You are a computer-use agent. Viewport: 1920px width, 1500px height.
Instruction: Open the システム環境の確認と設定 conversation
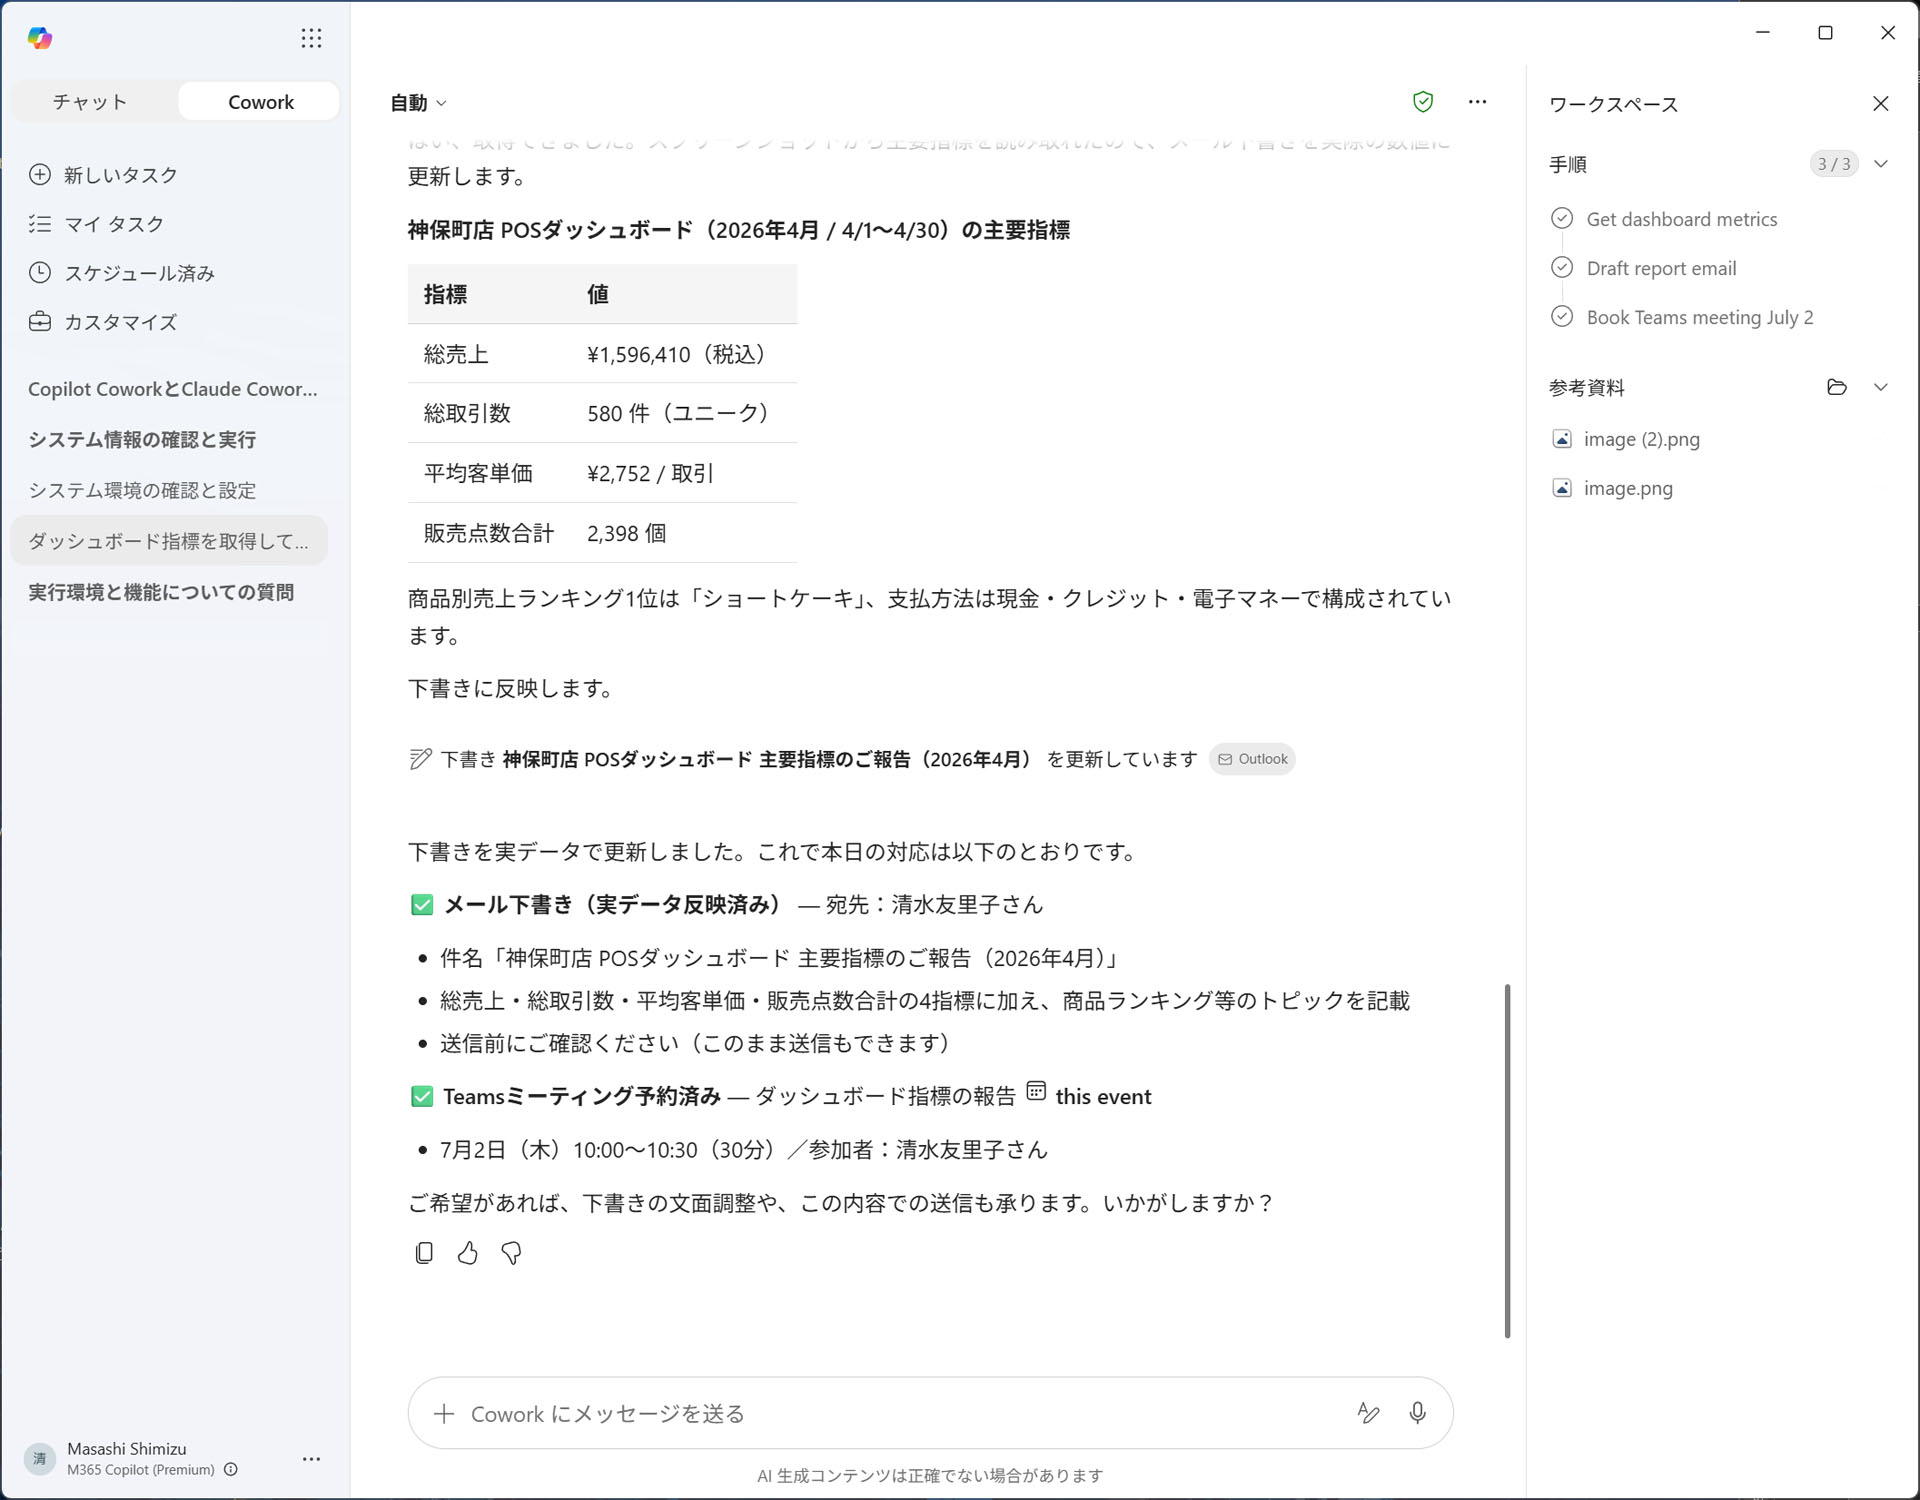click(x=142, y=490)
